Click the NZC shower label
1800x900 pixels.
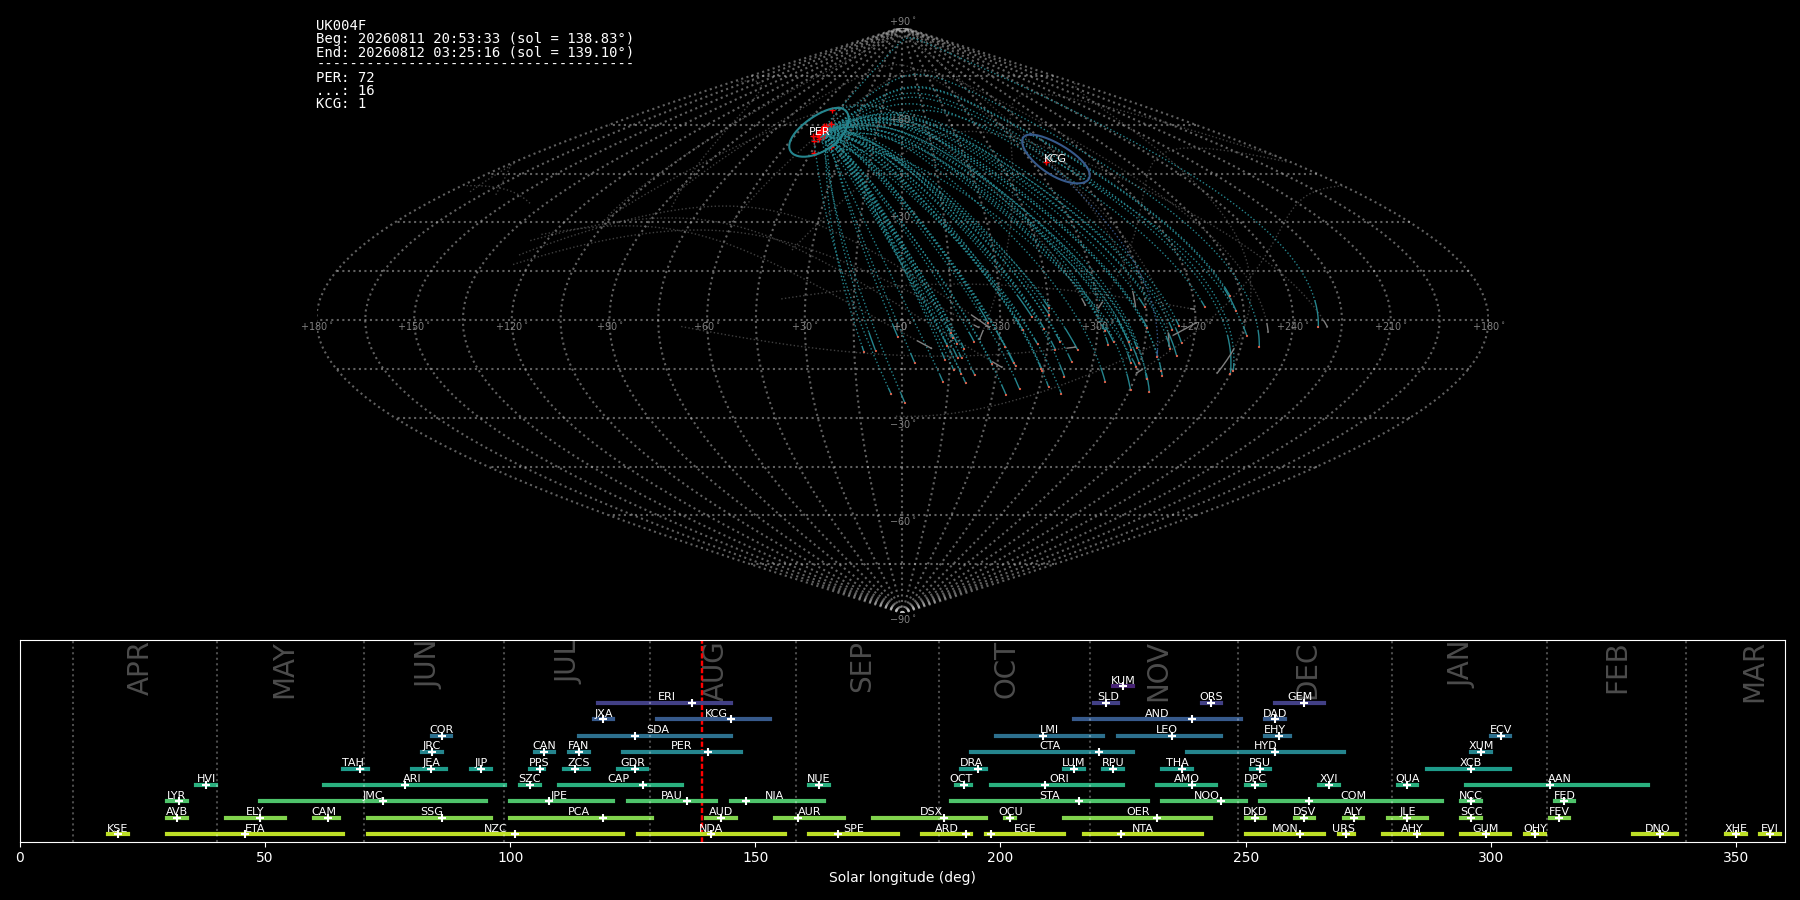click(495, 829)
